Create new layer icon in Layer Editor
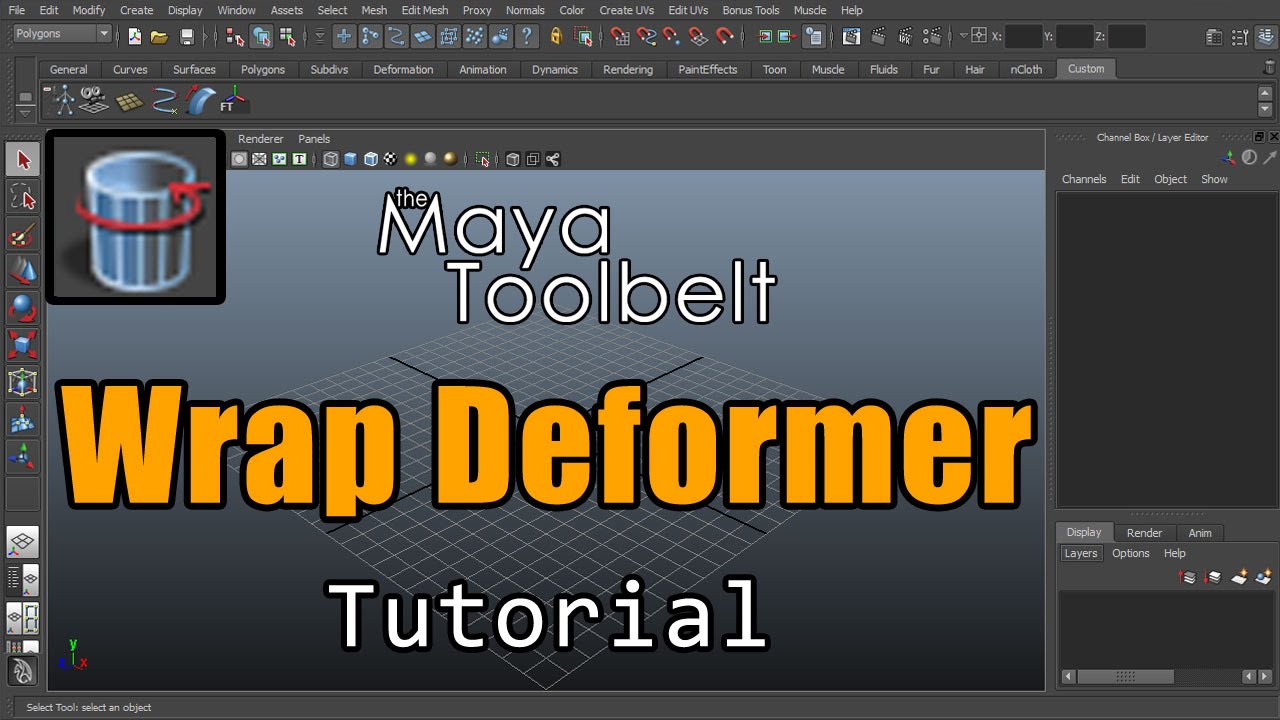The height and width of the screenshot is (720, 1280). tap(1240, 576)
